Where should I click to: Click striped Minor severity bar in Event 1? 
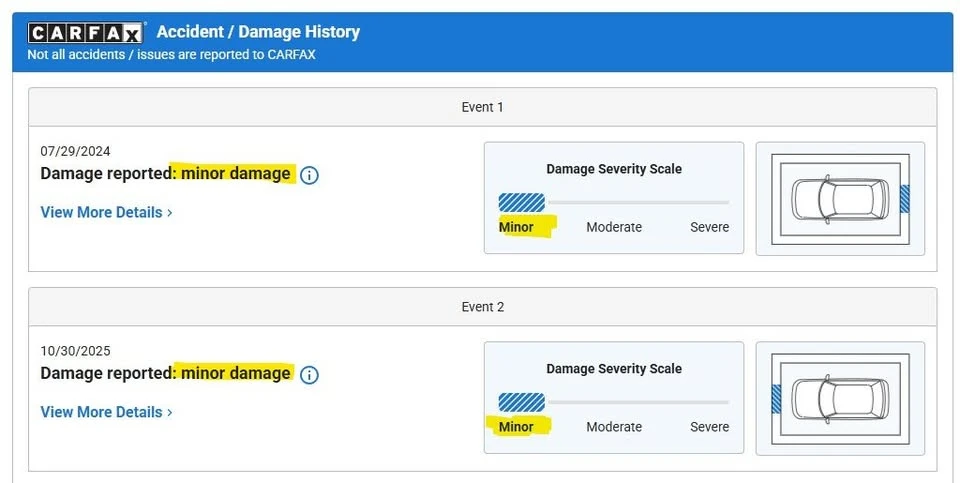522,203
